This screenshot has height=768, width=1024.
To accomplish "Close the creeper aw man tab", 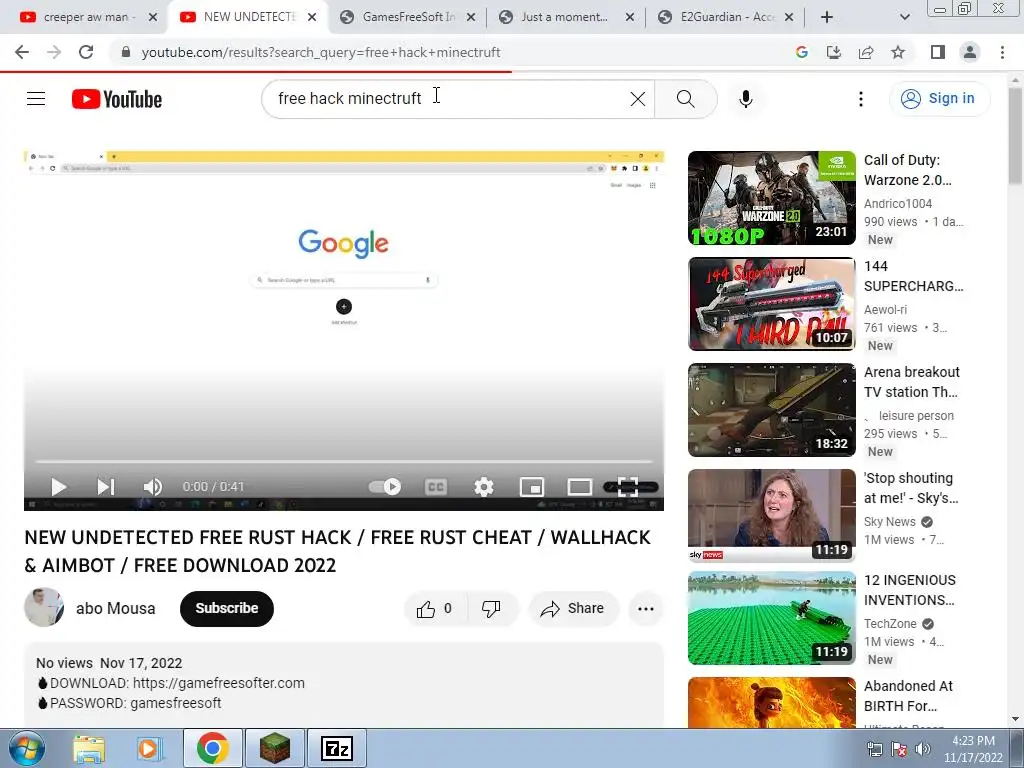I will [x=153, y=17].
